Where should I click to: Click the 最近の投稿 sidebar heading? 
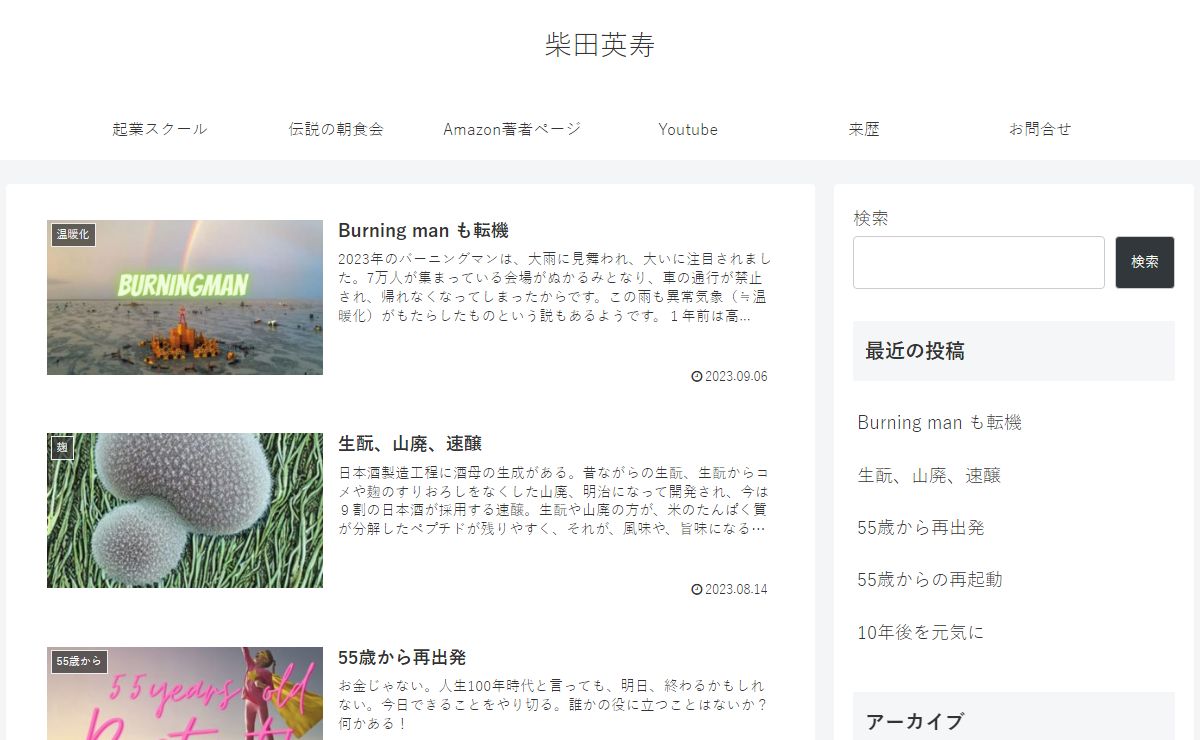pyautogui.click(x=1014, y=351)
